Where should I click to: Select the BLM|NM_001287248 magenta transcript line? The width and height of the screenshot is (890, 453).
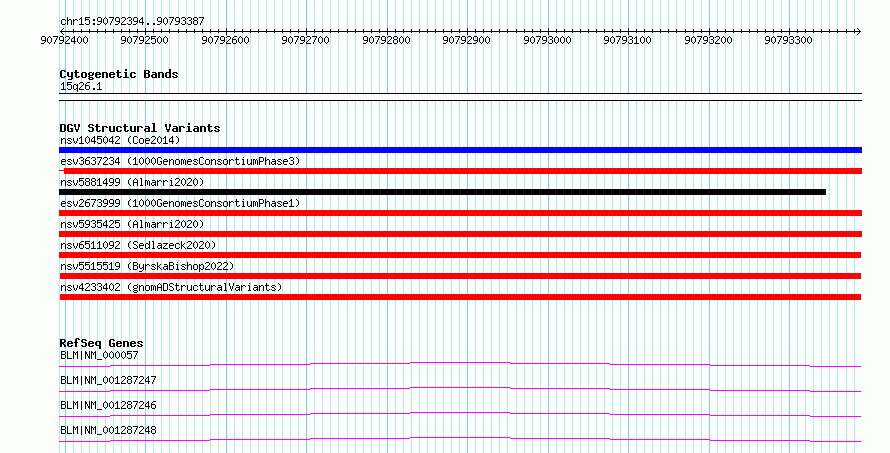[x=460, y=439]
